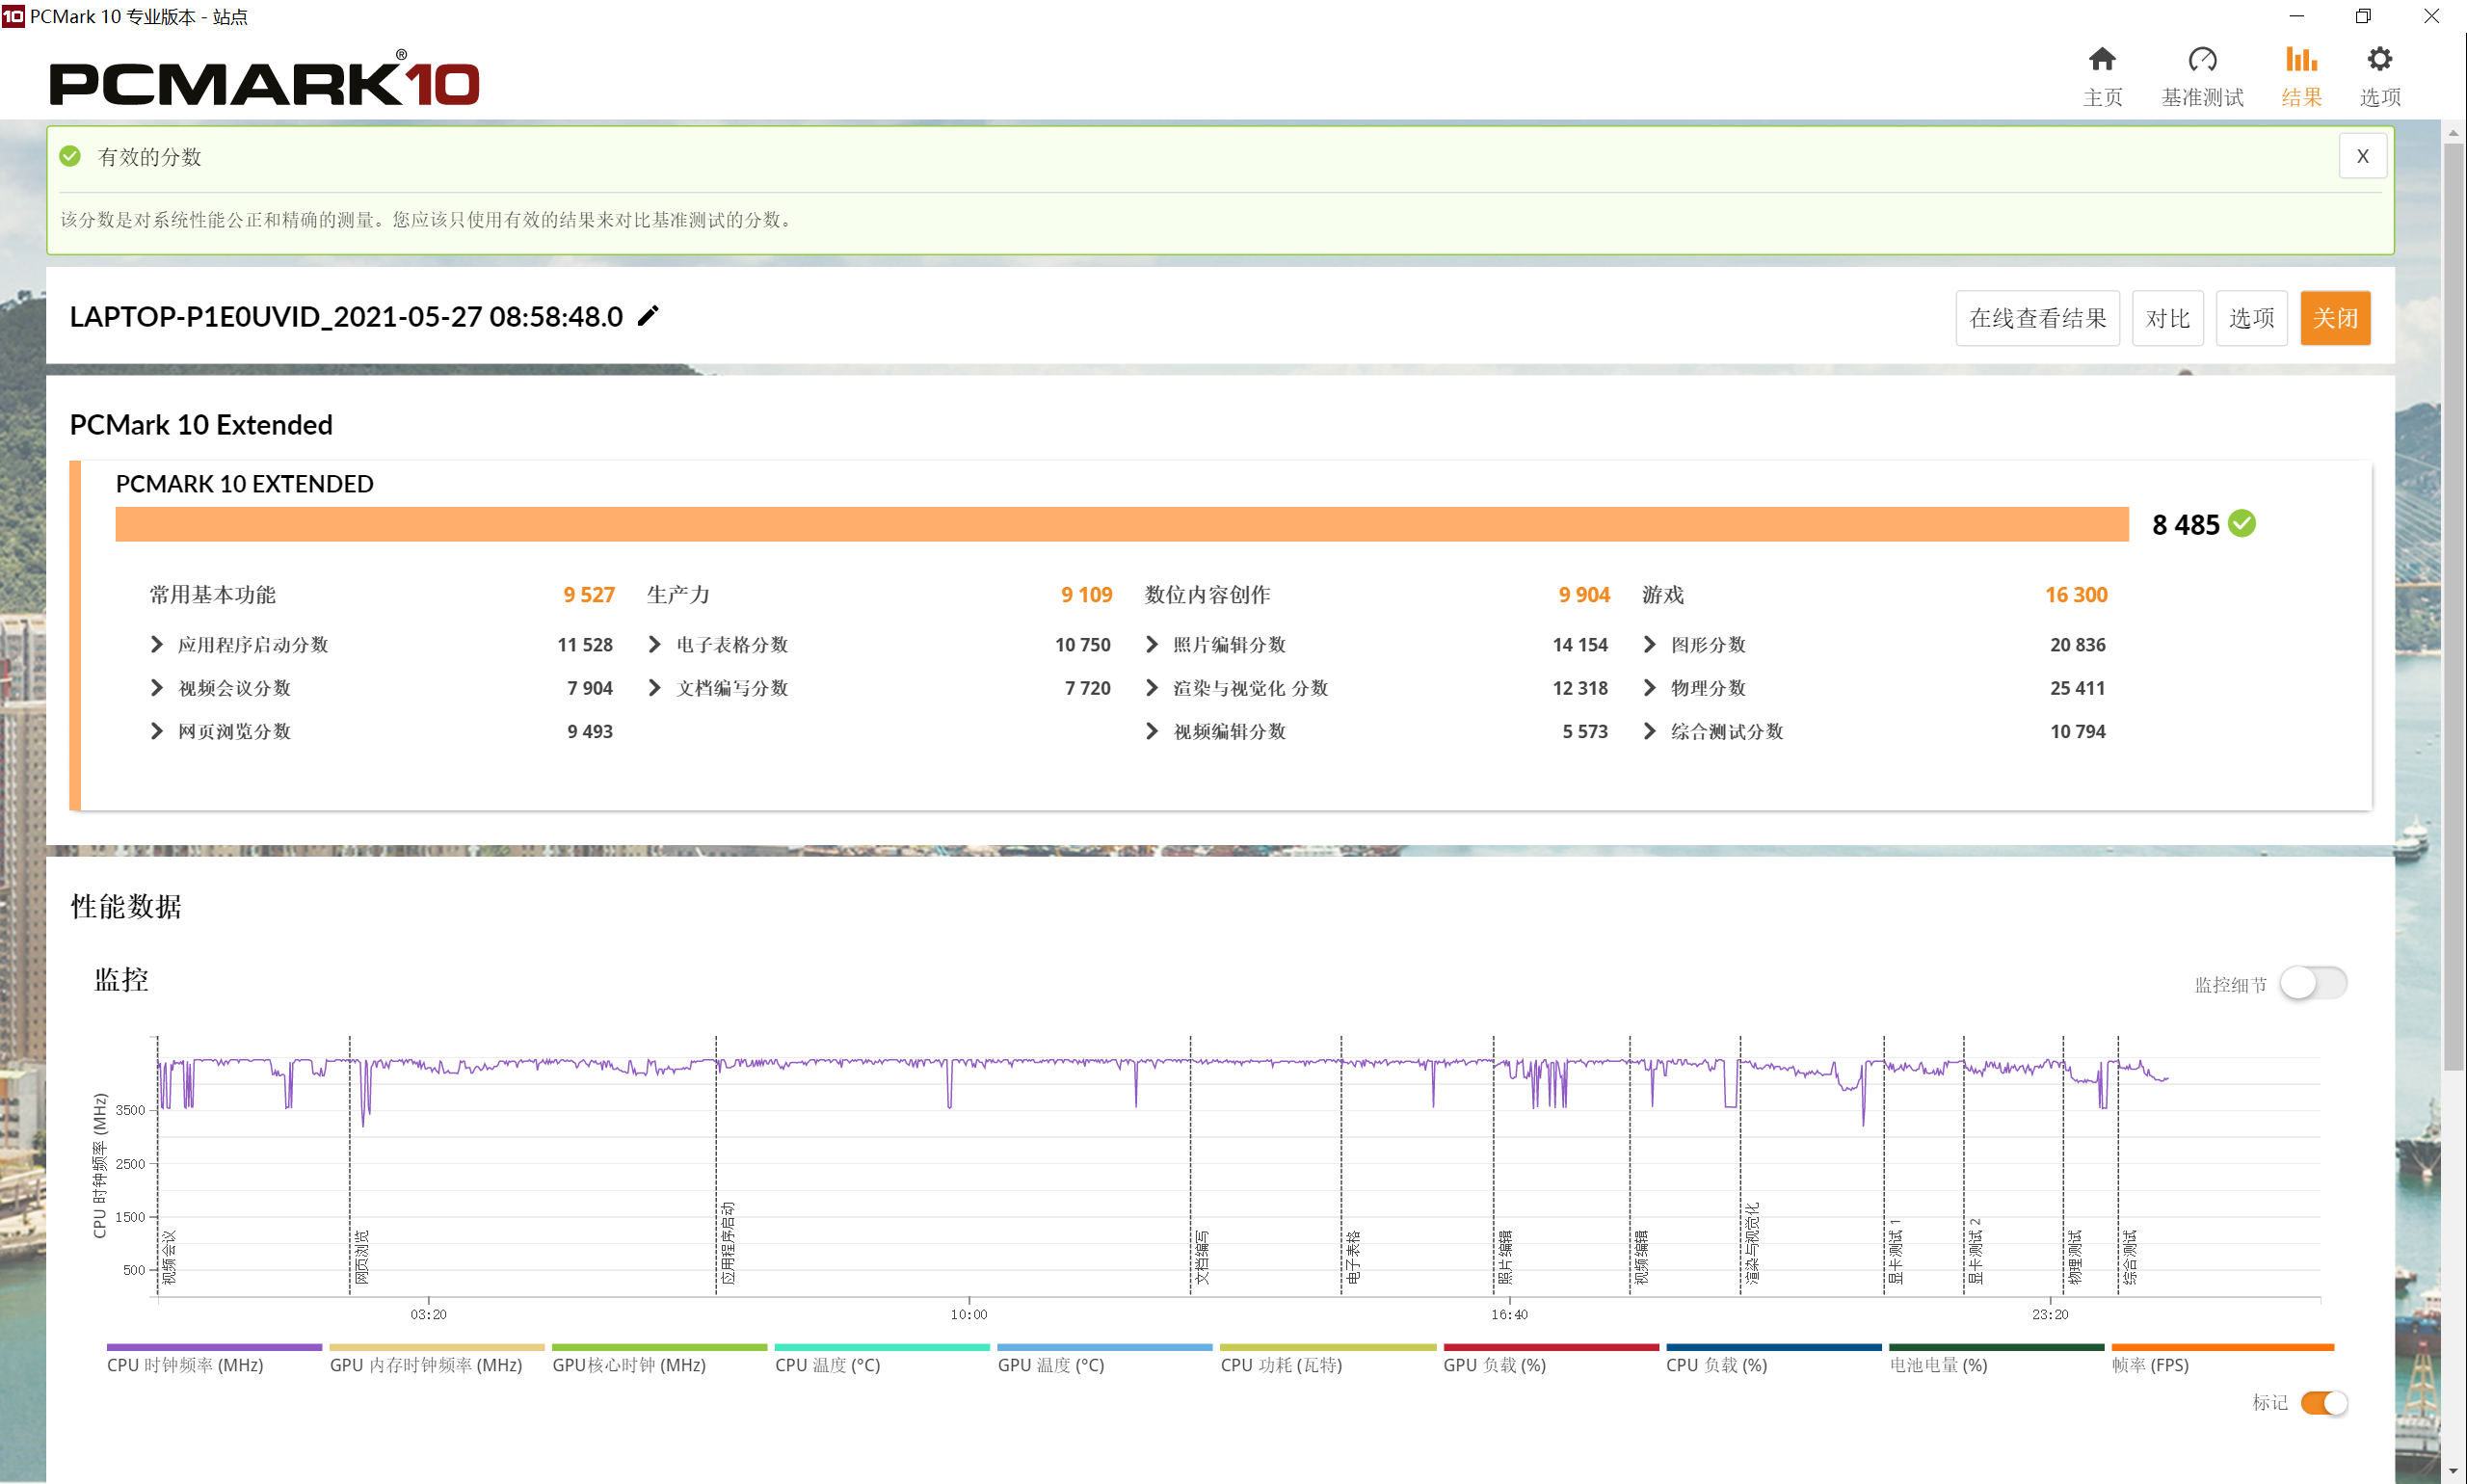Expand the photo editing score (照片编辑分数) row
This screenshot has width=2467, height=1484.
pos(1152,645)
